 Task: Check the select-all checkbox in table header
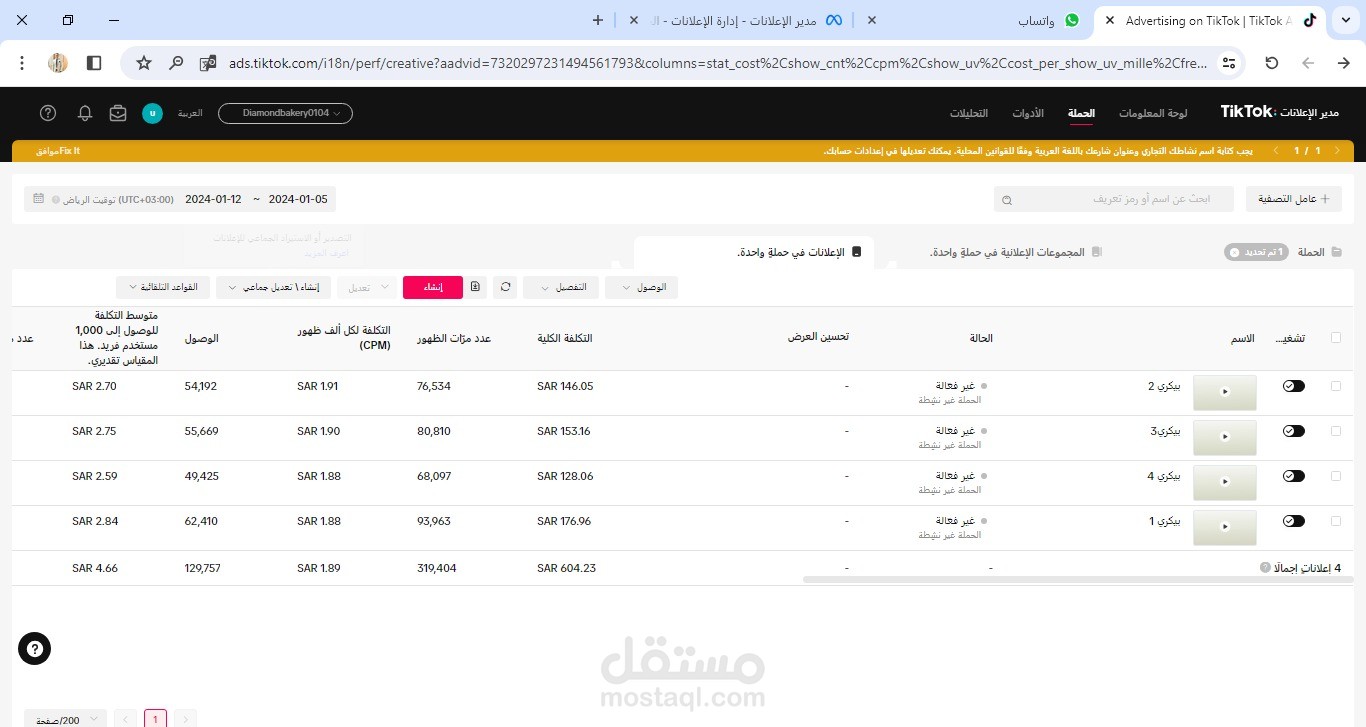pos(1336,338)
